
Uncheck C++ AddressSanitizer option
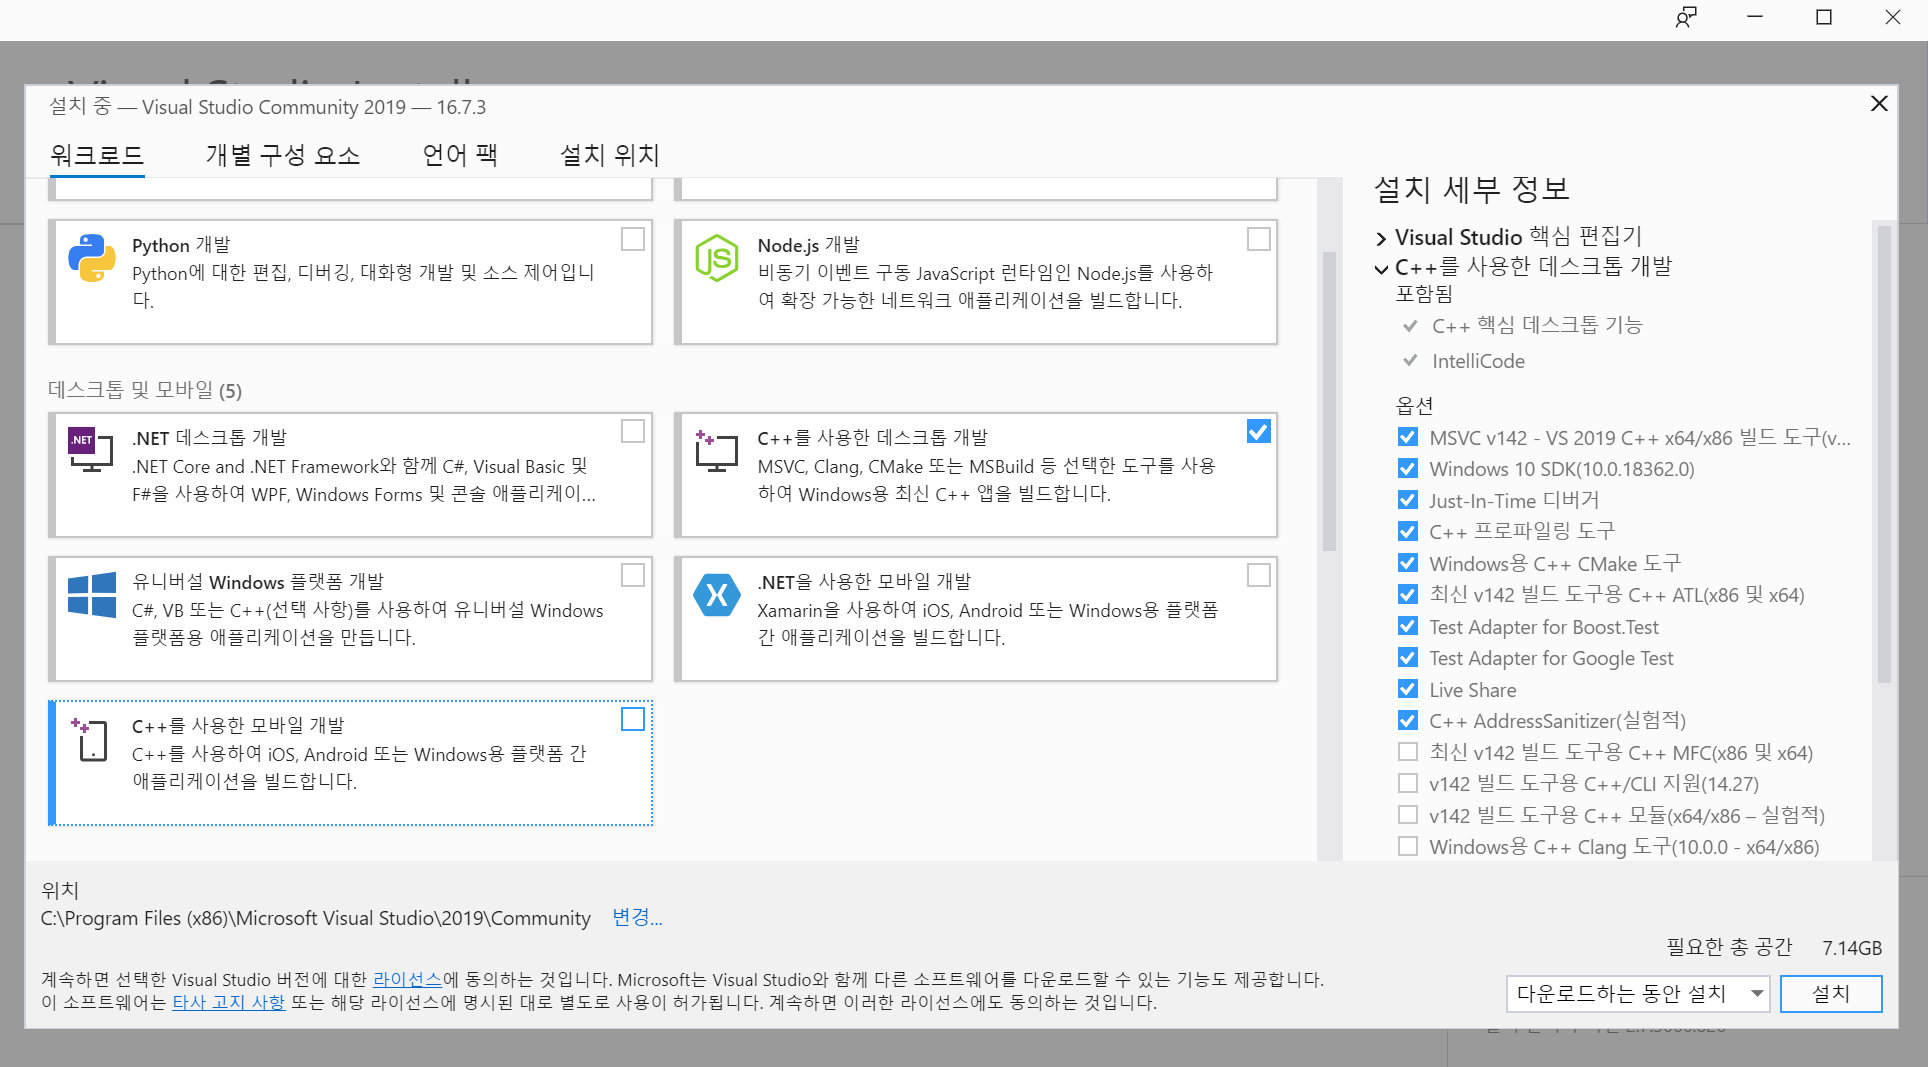coord(1408,720)
